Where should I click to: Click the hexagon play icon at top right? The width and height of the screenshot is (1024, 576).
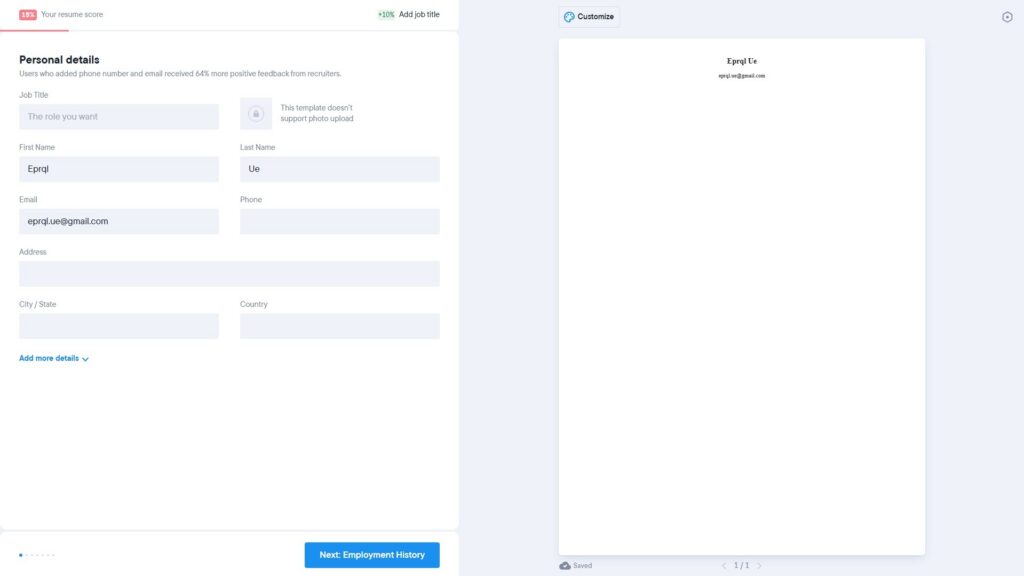click(x=1007, y=17)
